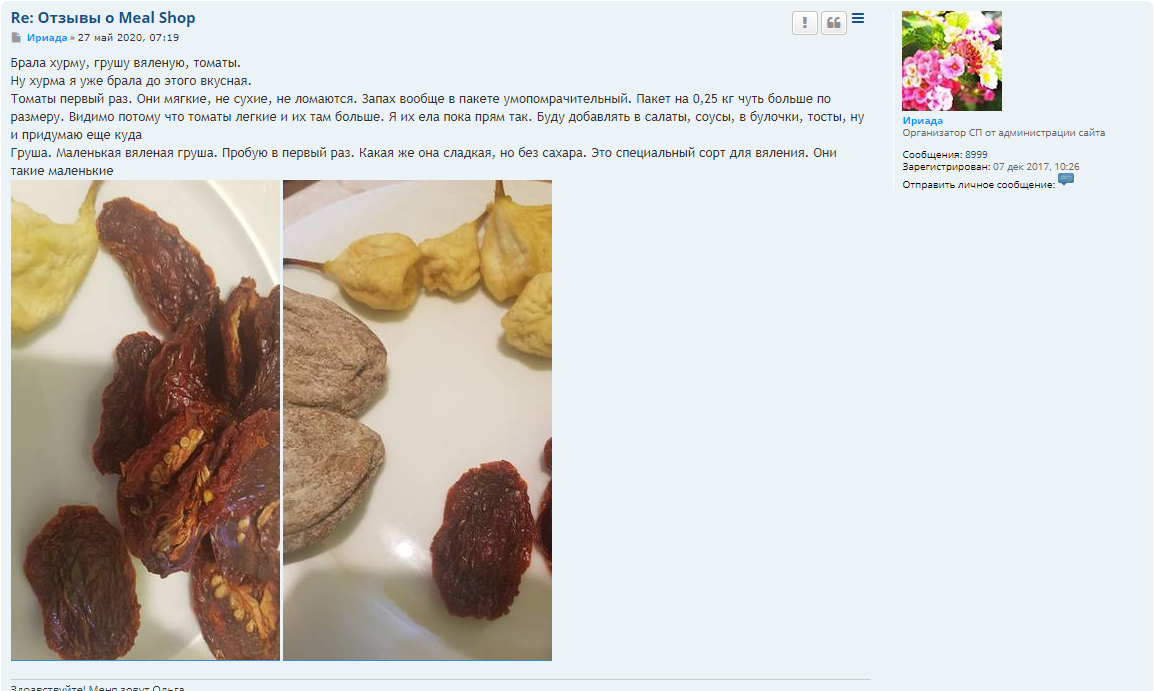View all 8999 messages by this user
The height and width of the screenshot is (691, 1154).
tap(976, 155)
